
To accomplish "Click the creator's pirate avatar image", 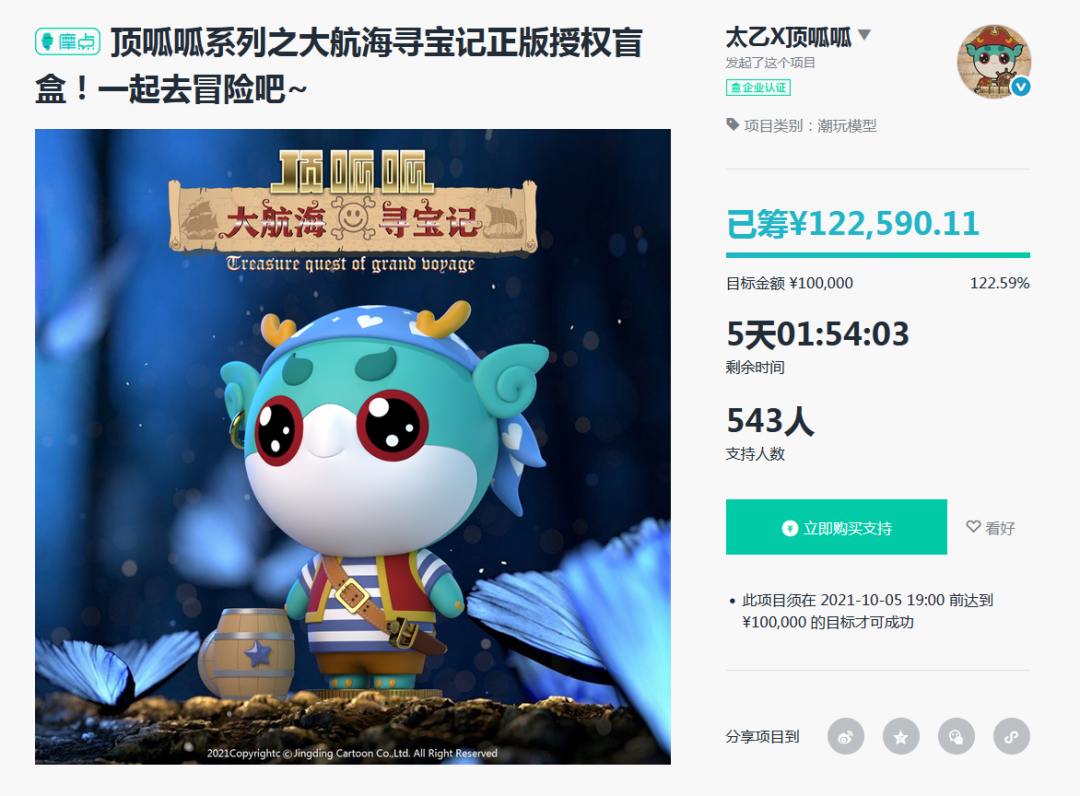I will [994, 61].
